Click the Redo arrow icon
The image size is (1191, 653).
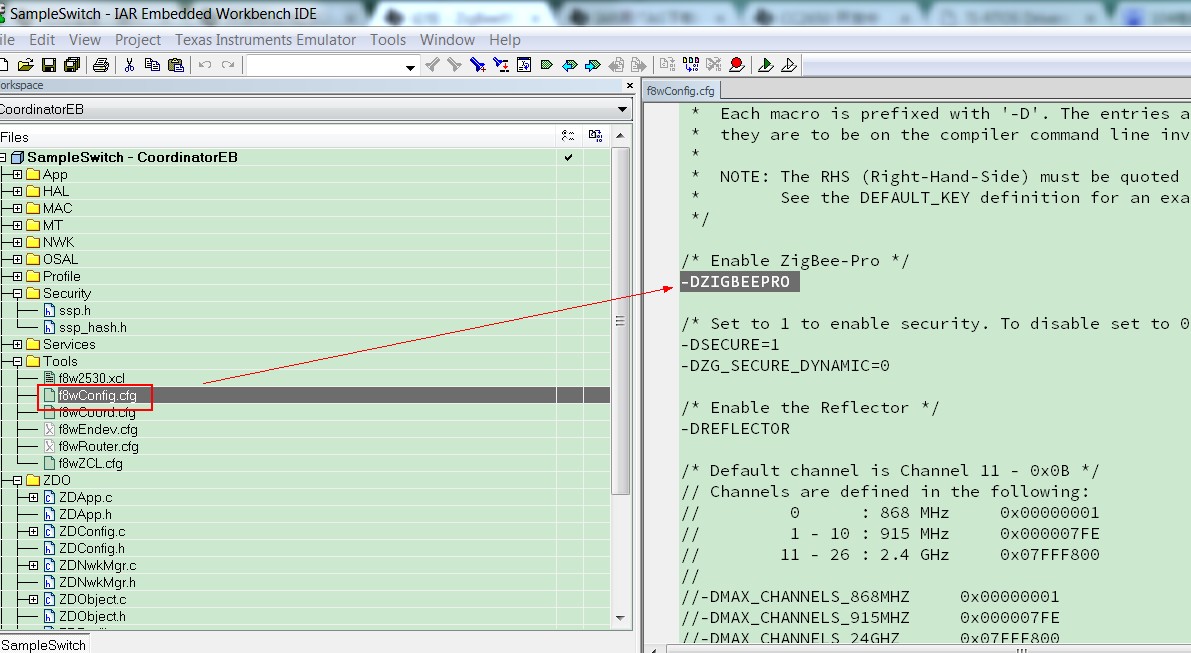[228, 65]
